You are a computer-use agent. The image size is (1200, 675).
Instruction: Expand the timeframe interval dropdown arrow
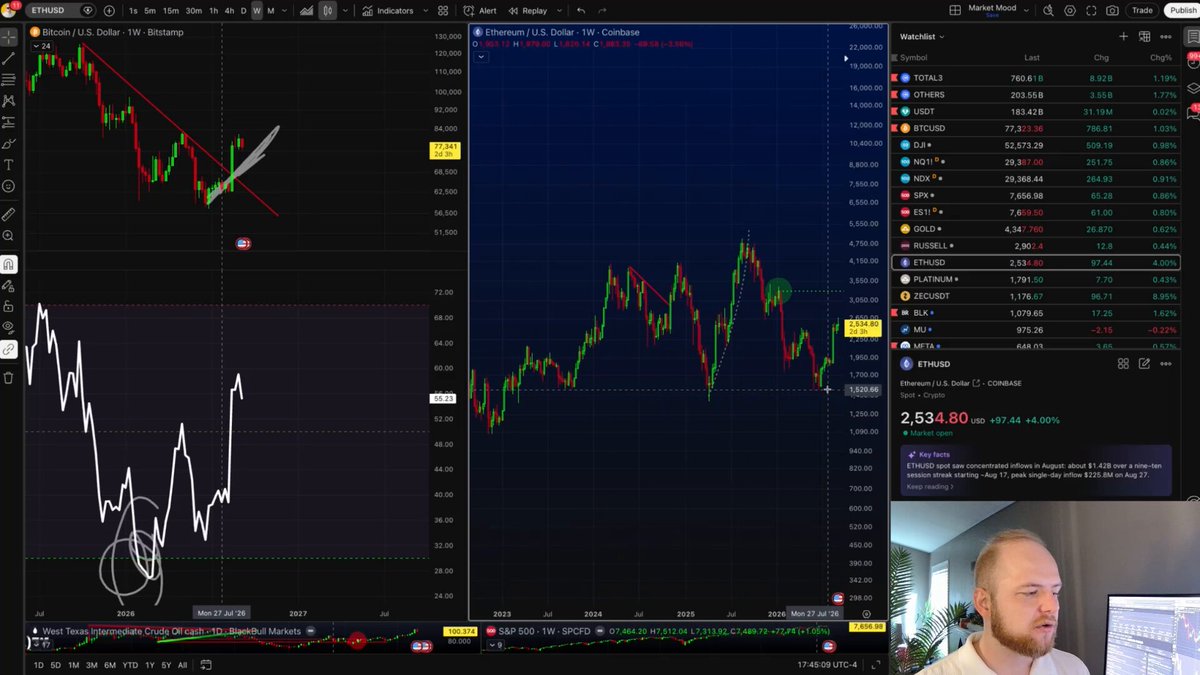pyautogui.click(x=284, y=10)
